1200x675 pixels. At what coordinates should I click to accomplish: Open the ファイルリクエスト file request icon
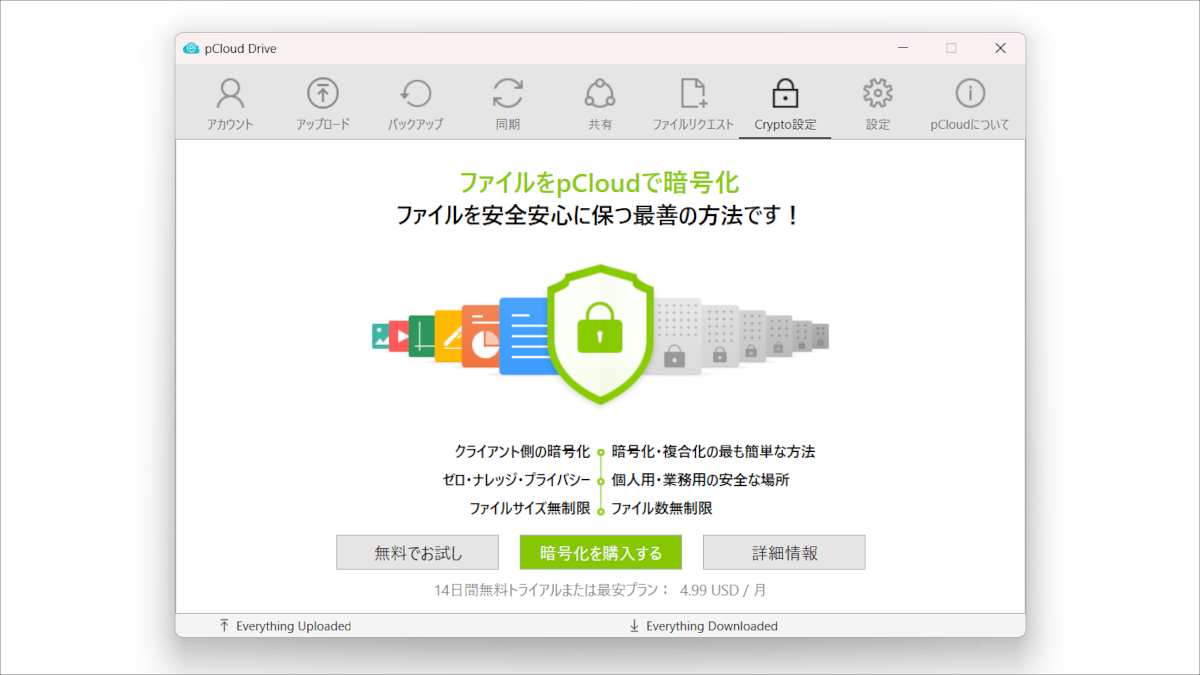click(693, 94)
